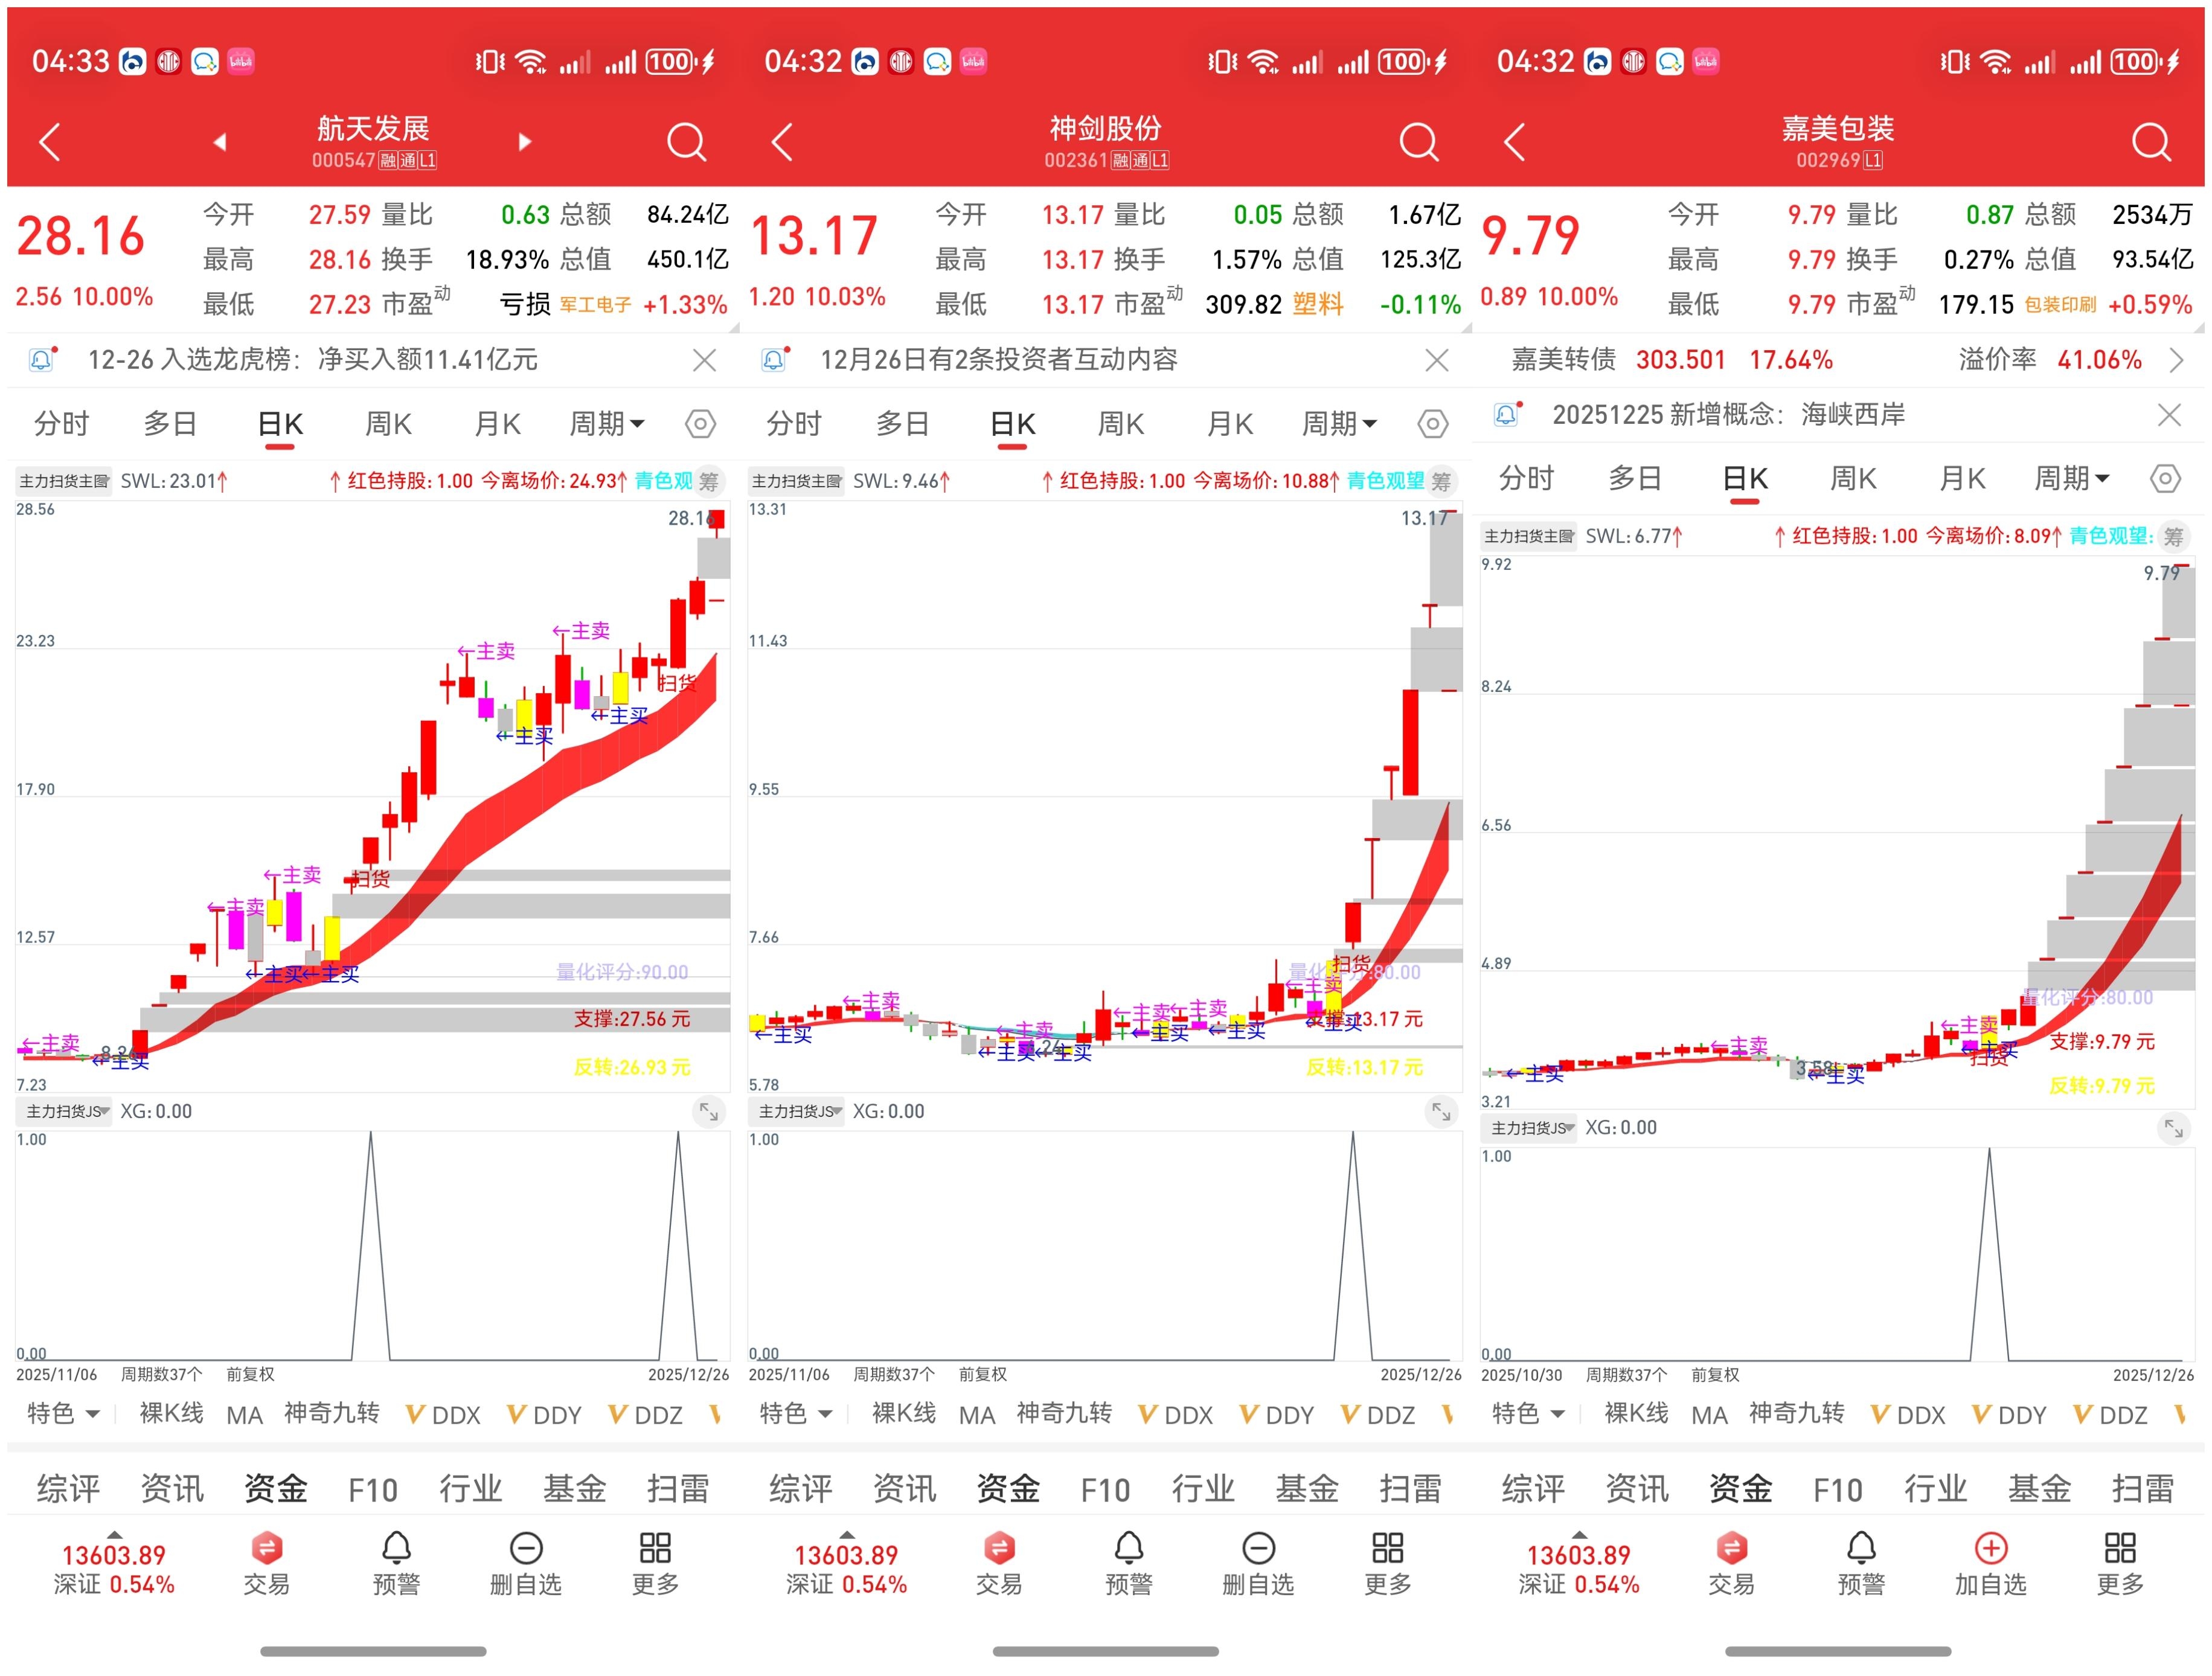The image size is (2212, 1676).
Task: Switch to next stock arrow beside 航天发展
Action: (x=524, y=142)
